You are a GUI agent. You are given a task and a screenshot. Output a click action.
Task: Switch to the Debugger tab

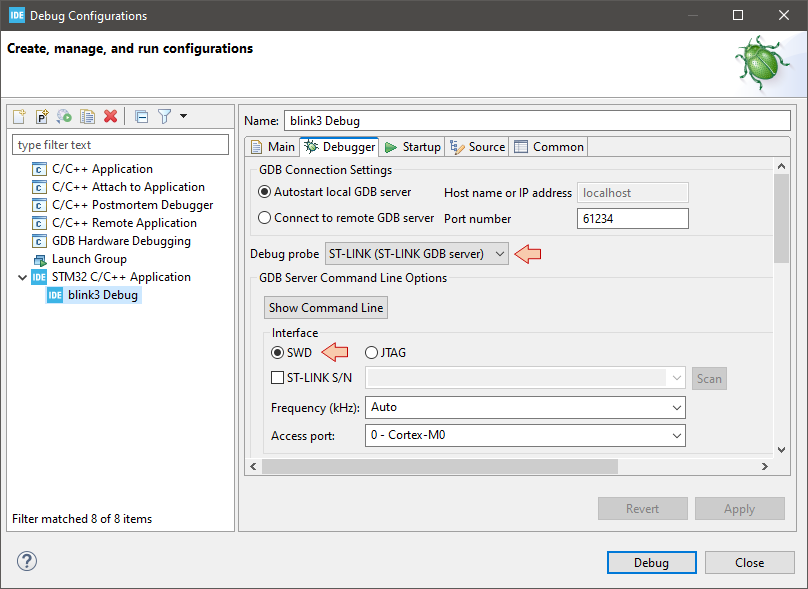pyautogui.click(x=339, y=147)
